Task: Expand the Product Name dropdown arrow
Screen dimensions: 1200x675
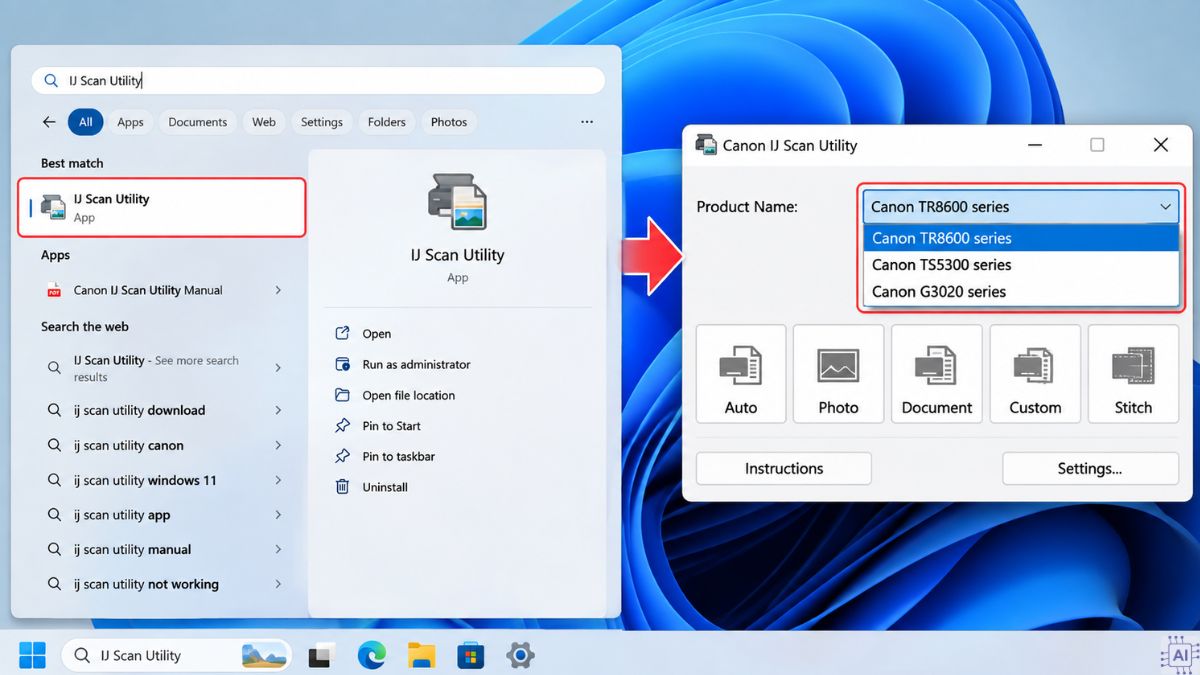Action: tap(1165, 207)
